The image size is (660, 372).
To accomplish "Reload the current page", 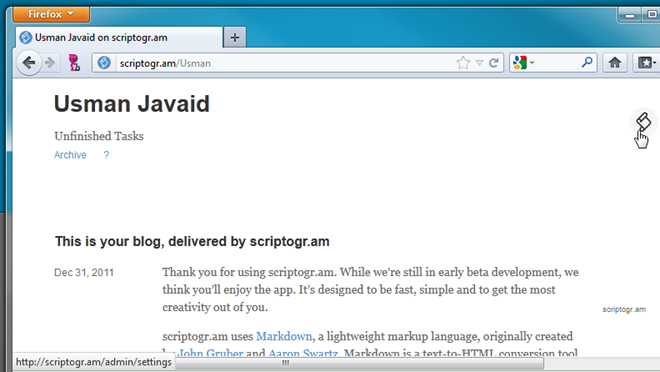I will click(x=494, y=63).
